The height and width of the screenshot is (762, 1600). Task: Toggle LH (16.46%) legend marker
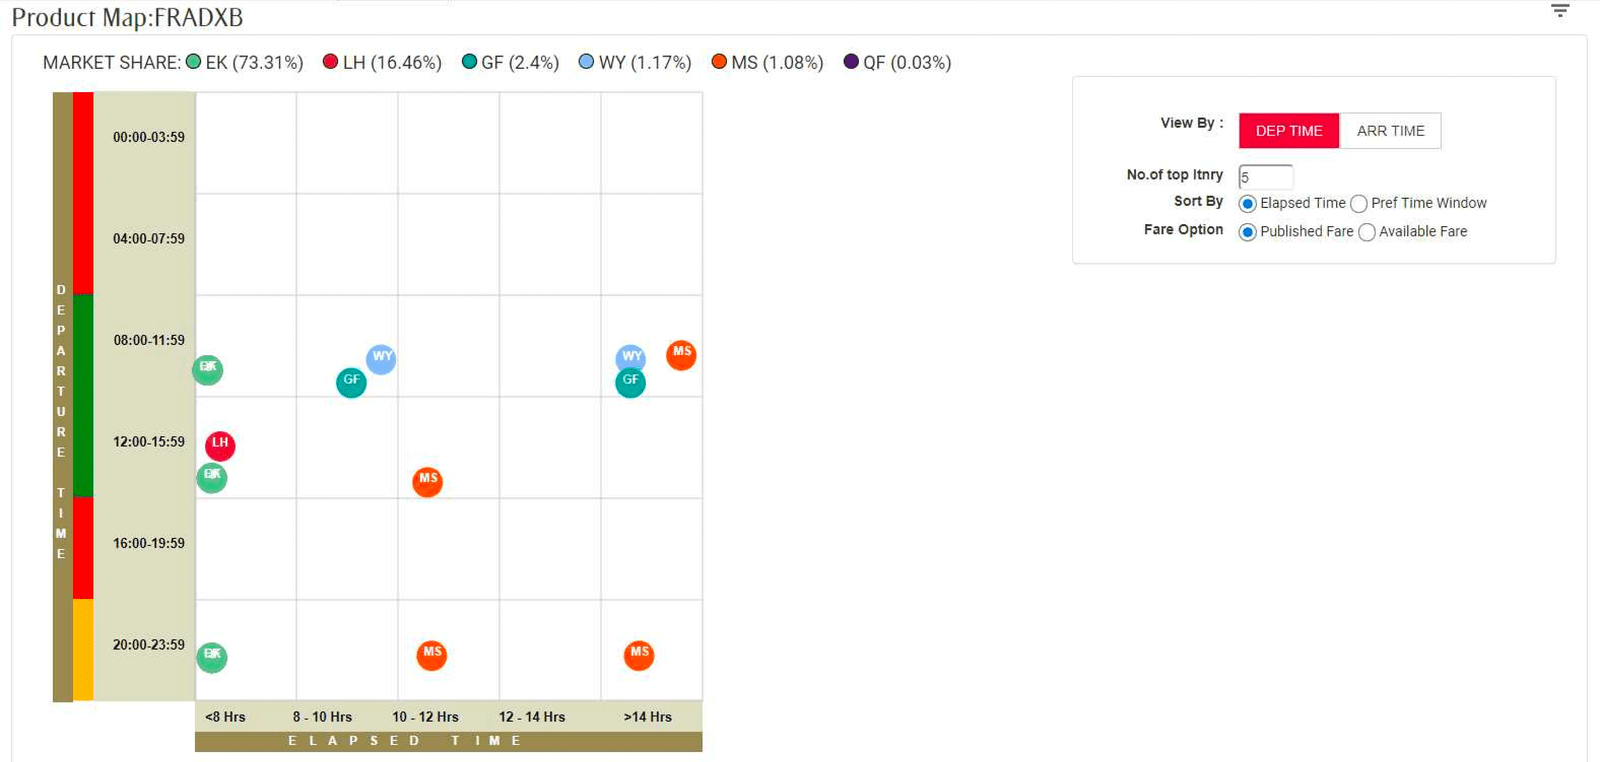pyautogui.click(x=331, y=62)
